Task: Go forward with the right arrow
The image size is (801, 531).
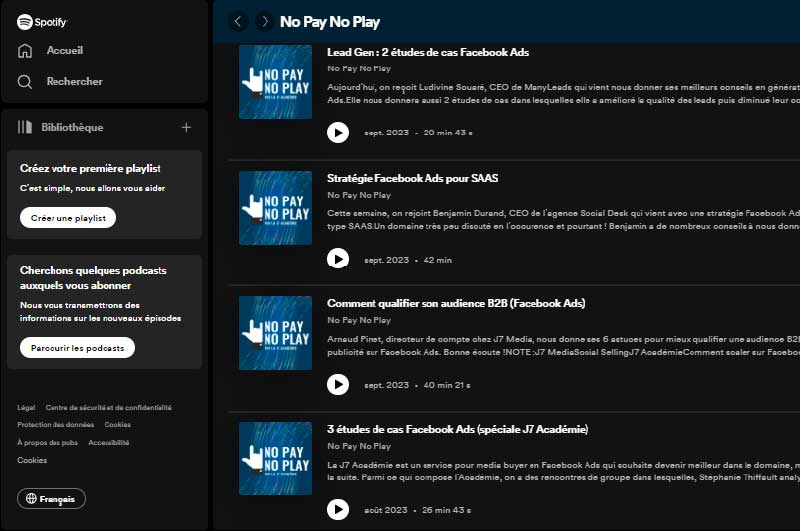Action: pyautogui.click(x=264, y=21)
